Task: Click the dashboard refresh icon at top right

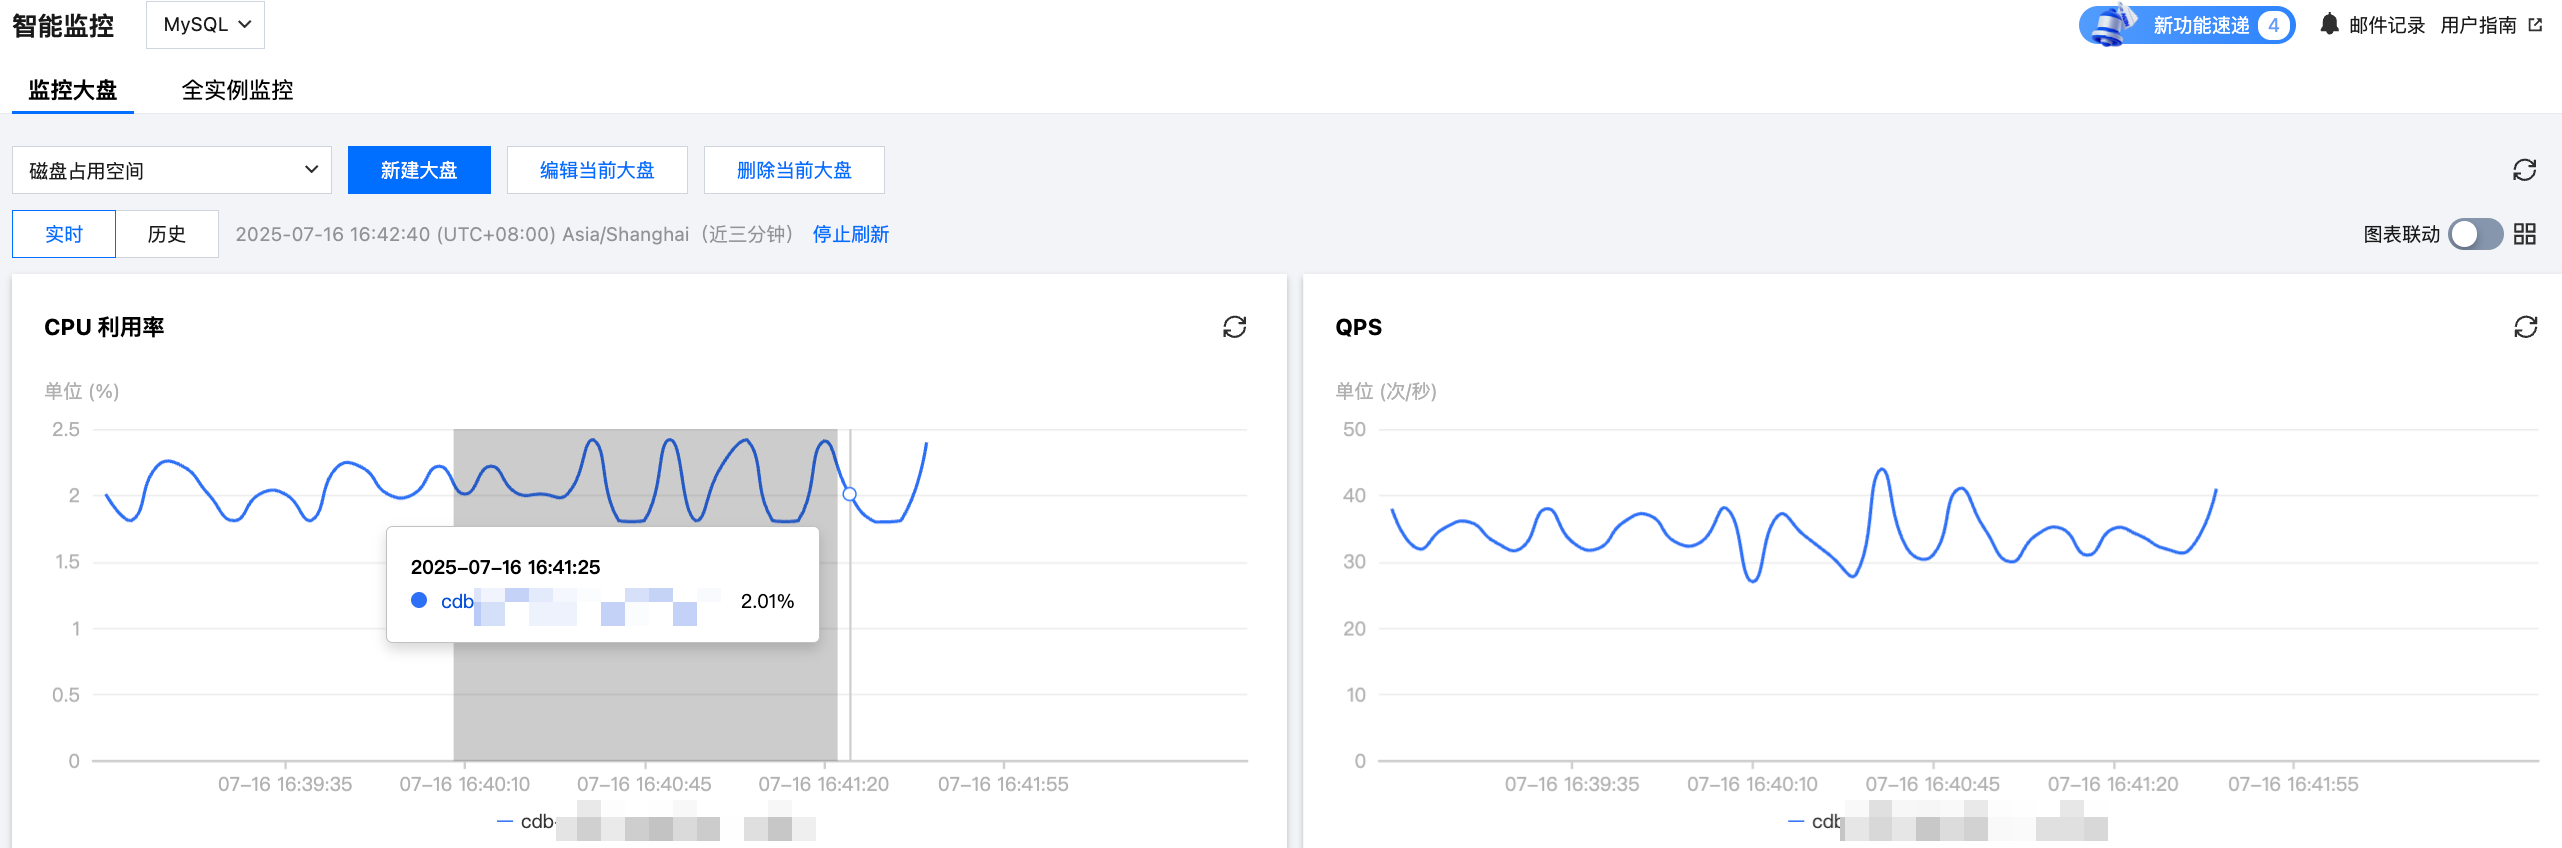Action: pyautogui.click(x=2524, y=170)
